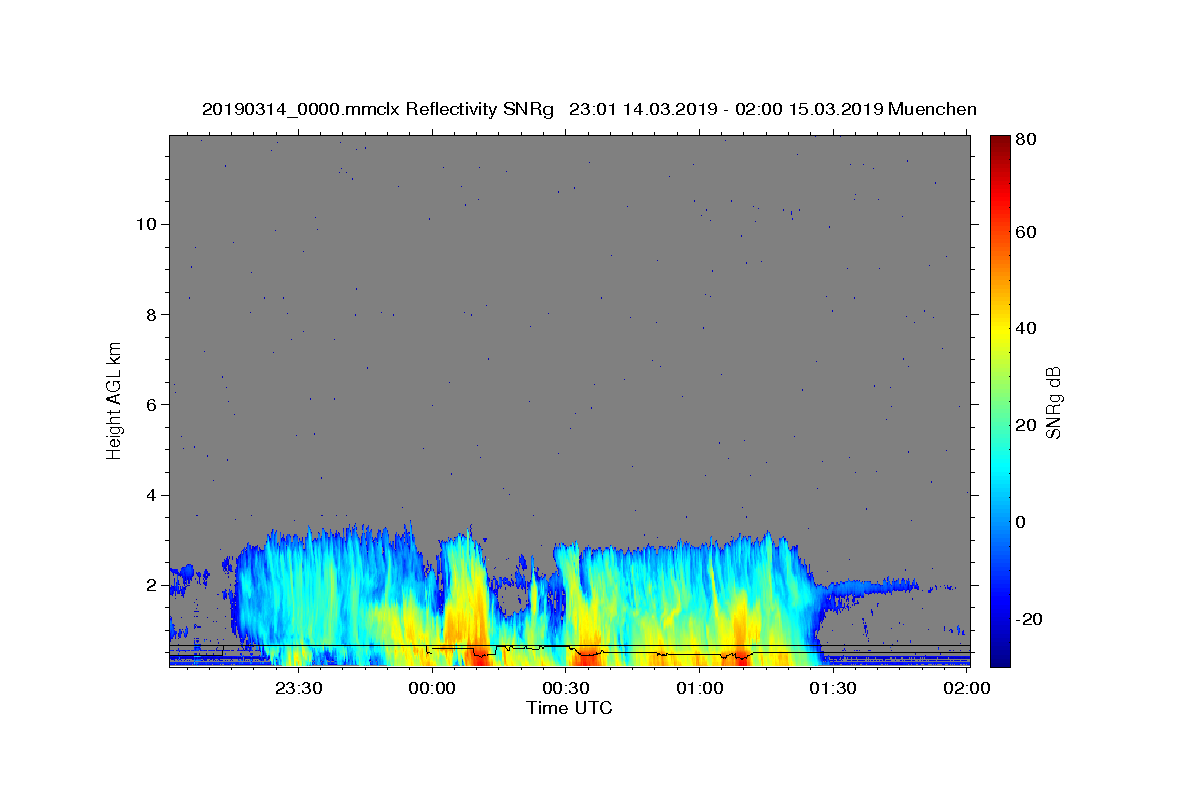1200x800 pixels.
Task: Click the colorbar value label 80
Action: click(x=1025, y=140)
